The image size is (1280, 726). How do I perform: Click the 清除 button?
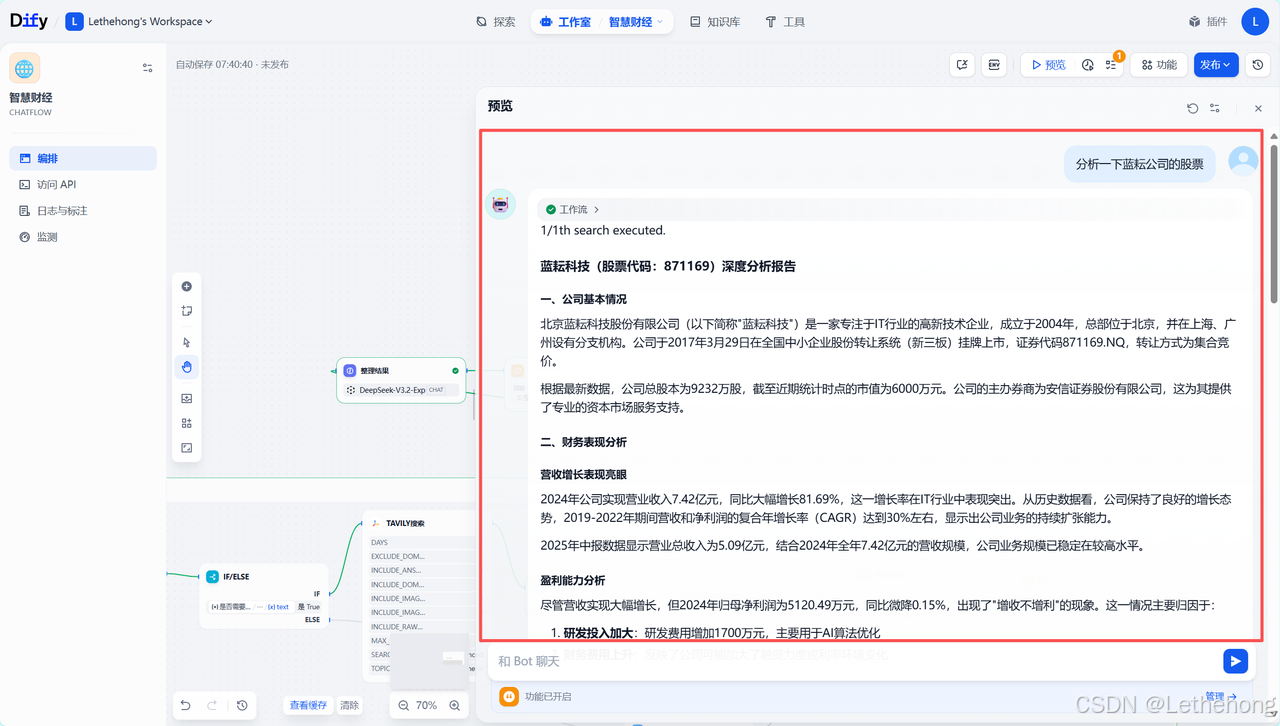pos(349,705)
